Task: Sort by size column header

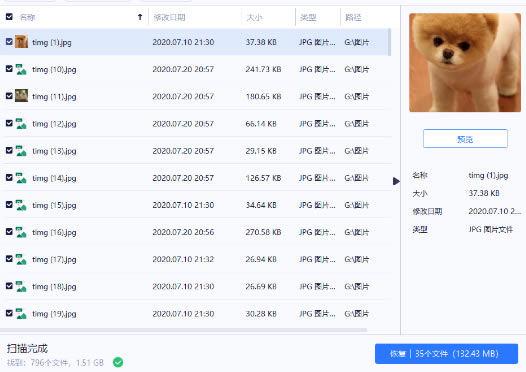Action: tap(254, 17)
